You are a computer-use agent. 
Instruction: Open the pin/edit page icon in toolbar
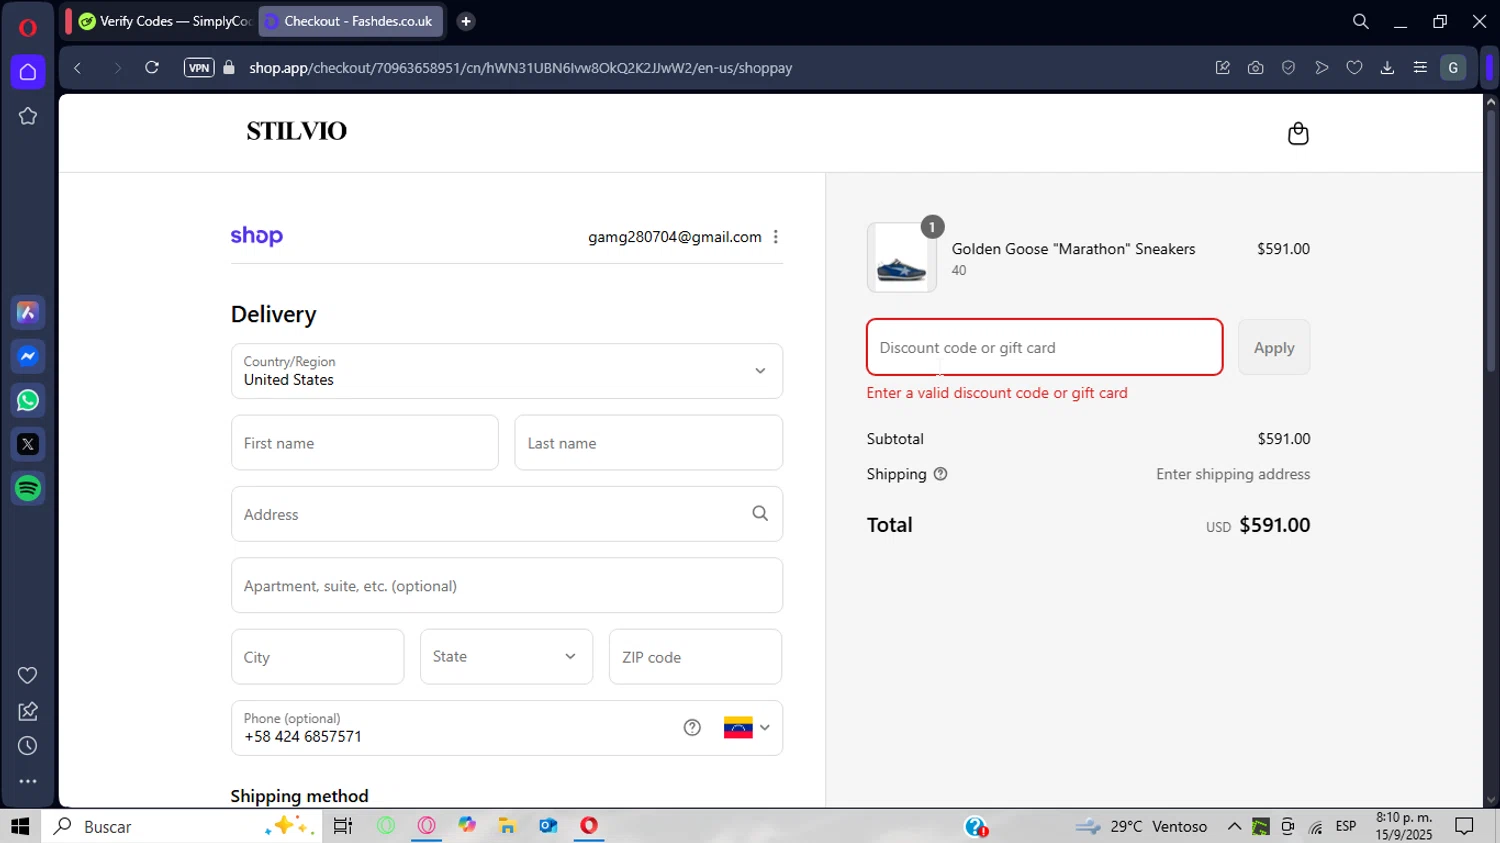click(x=1222, y=68)
